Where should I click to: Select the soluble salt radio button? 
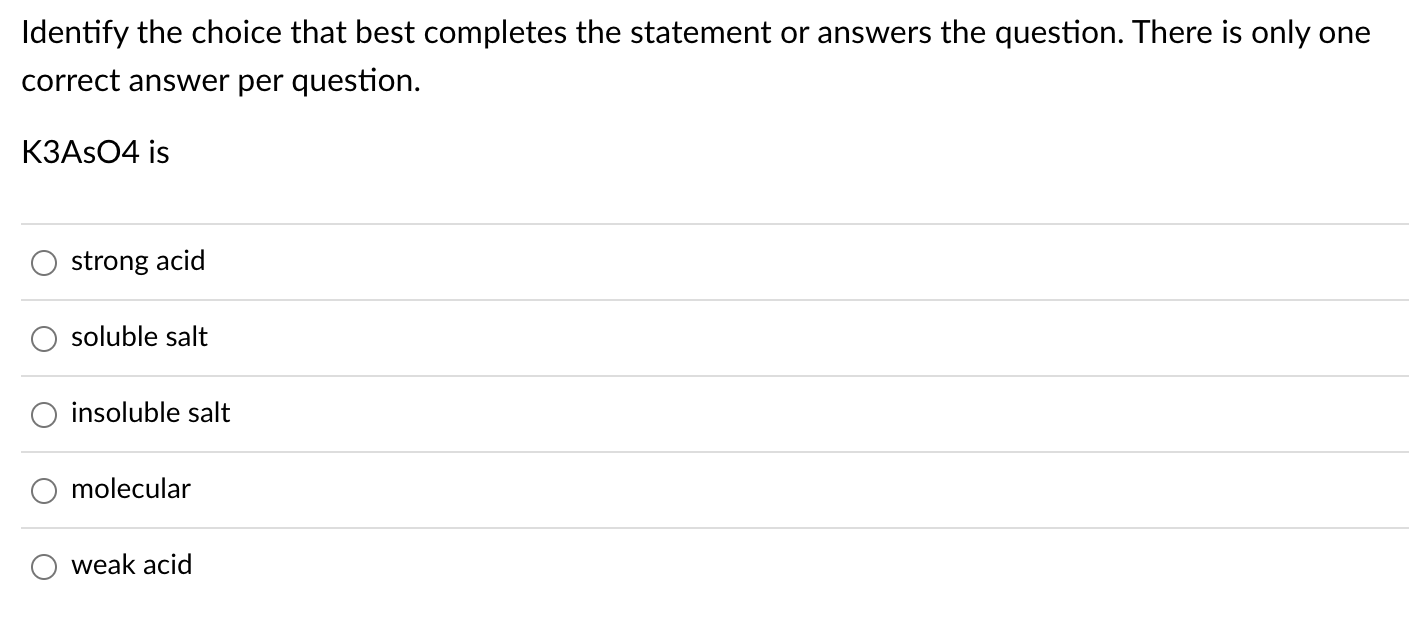pyautogui.click(x=43, y=339)
